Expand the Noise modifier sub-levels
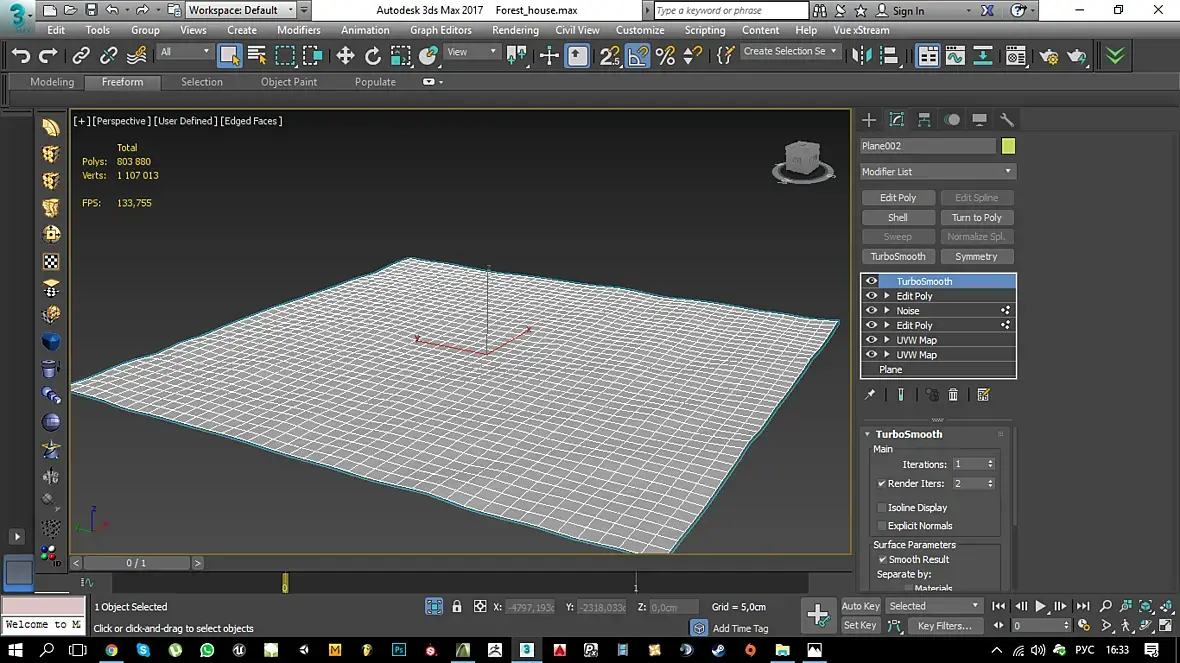1180x663 pixels. pos(886,311)
